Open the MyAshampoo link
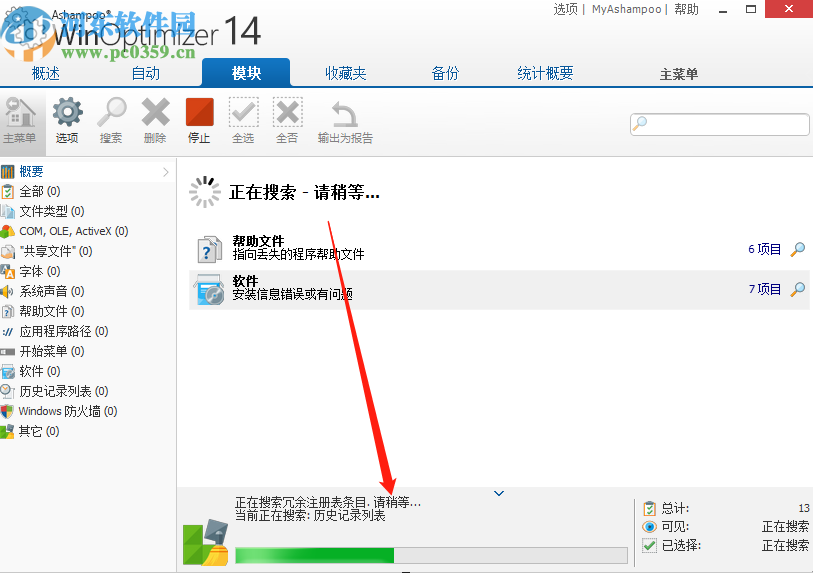The width and height of the screenshot is (813, 573). [626, 9]
